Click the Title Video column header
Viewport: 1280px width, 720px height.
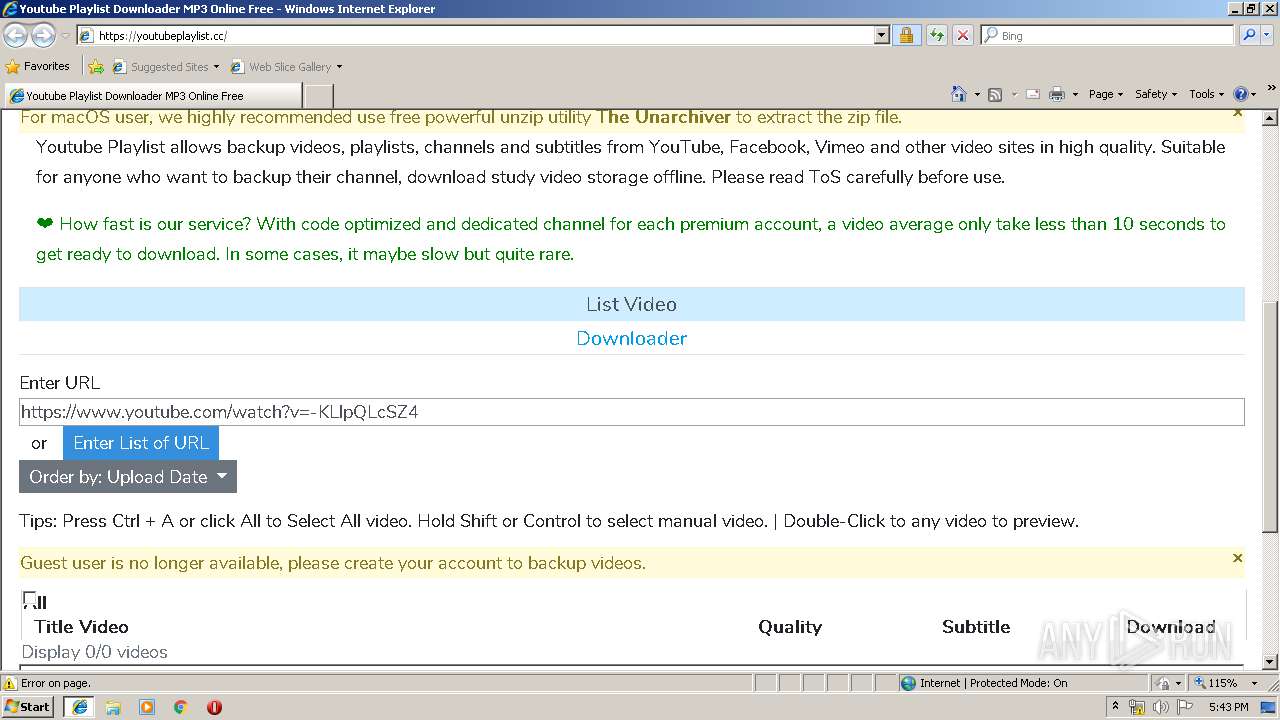tap(81, 627)
